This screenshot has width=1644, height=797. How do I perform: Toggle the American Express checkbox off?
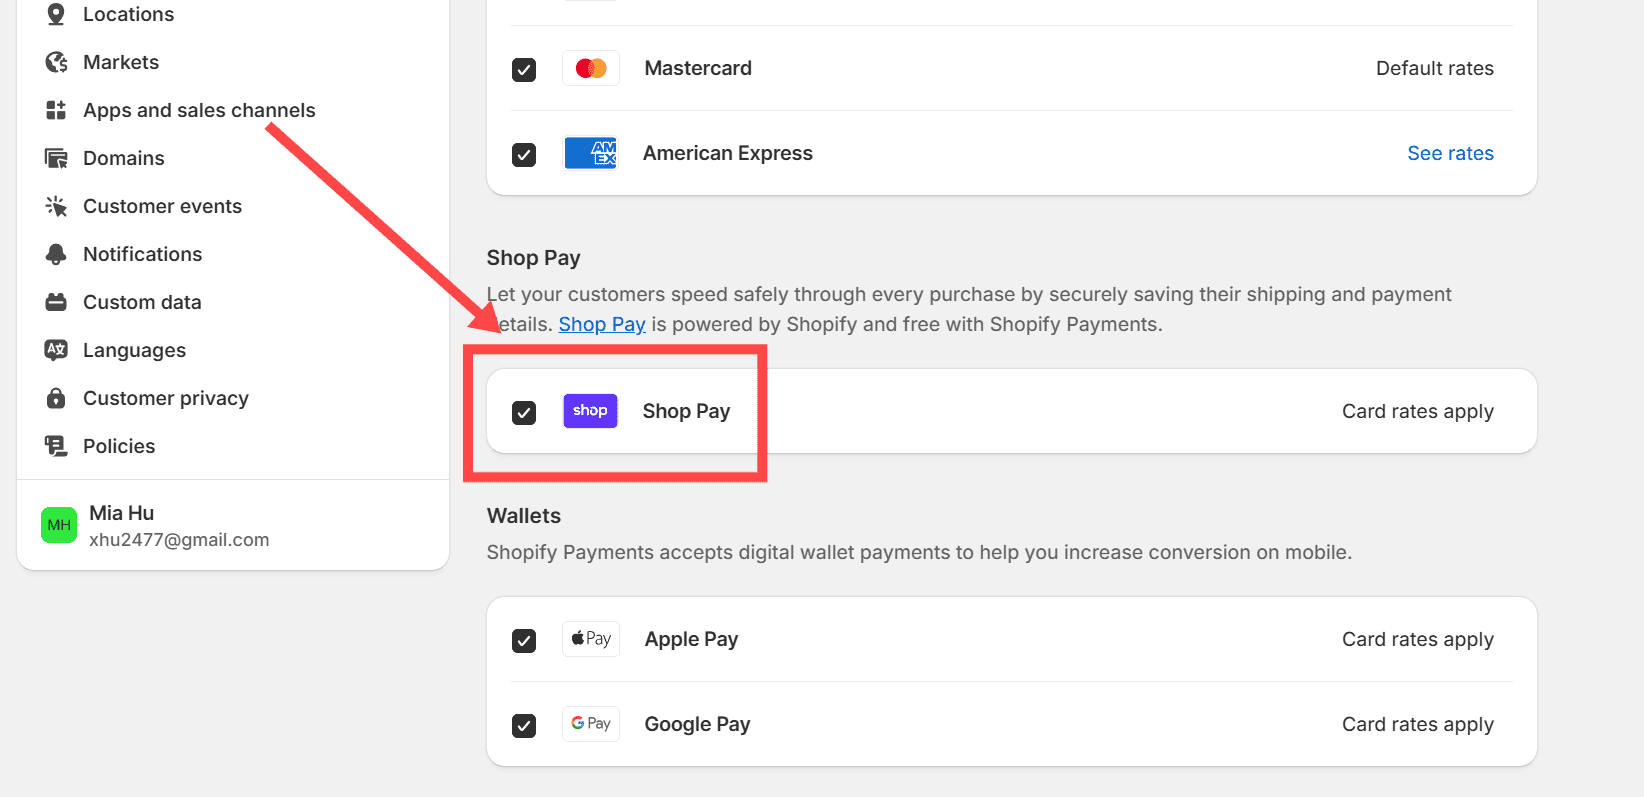tap(524, 155)
